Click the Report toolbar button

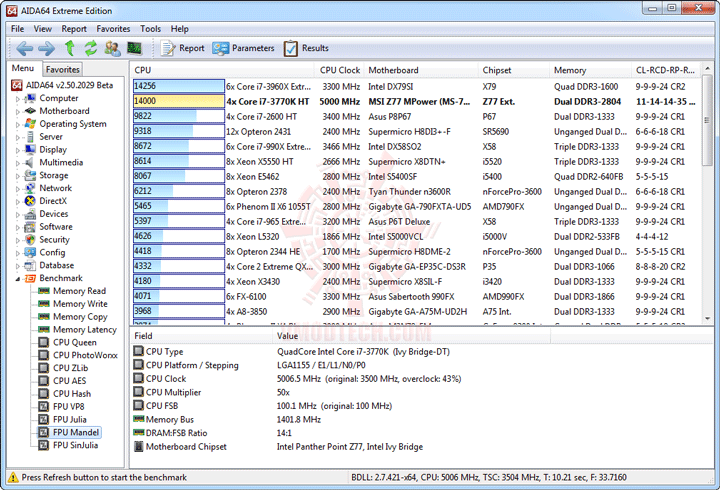click(x=182, y=48)
